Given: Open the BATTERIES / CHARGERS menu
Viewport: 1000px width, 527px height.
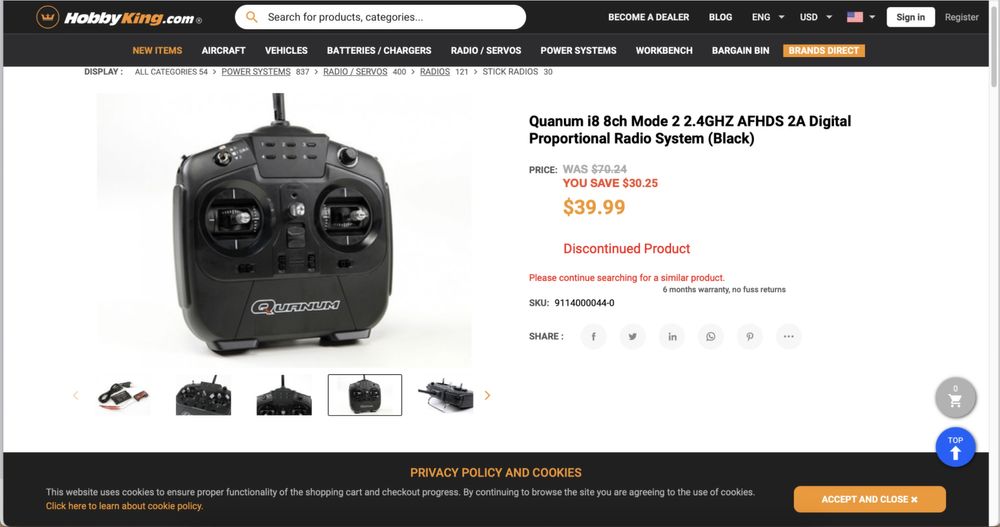Looking at the screenshot, I should [x=379, y=50].
